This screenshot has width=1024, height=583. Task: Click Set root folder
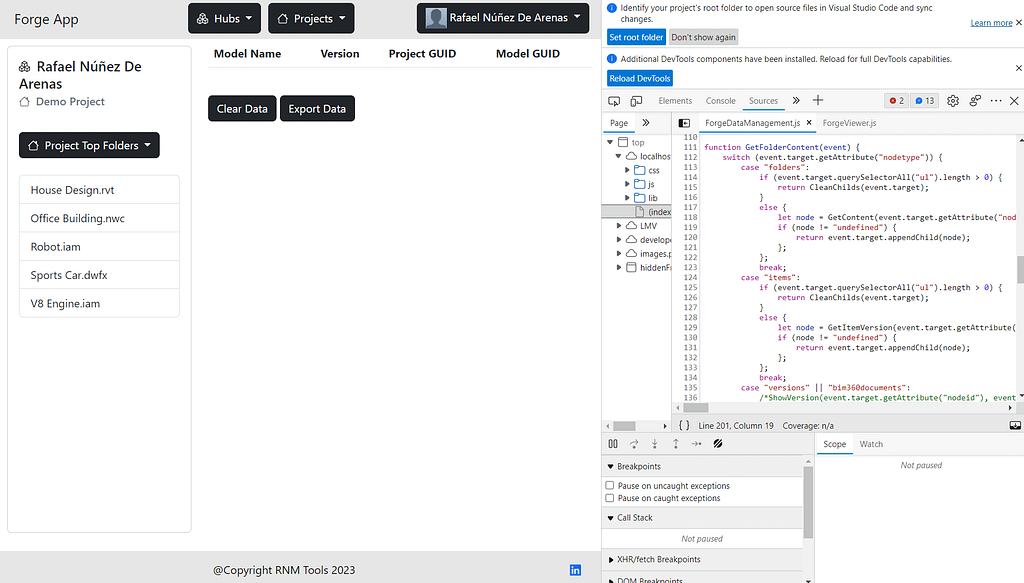636,37
